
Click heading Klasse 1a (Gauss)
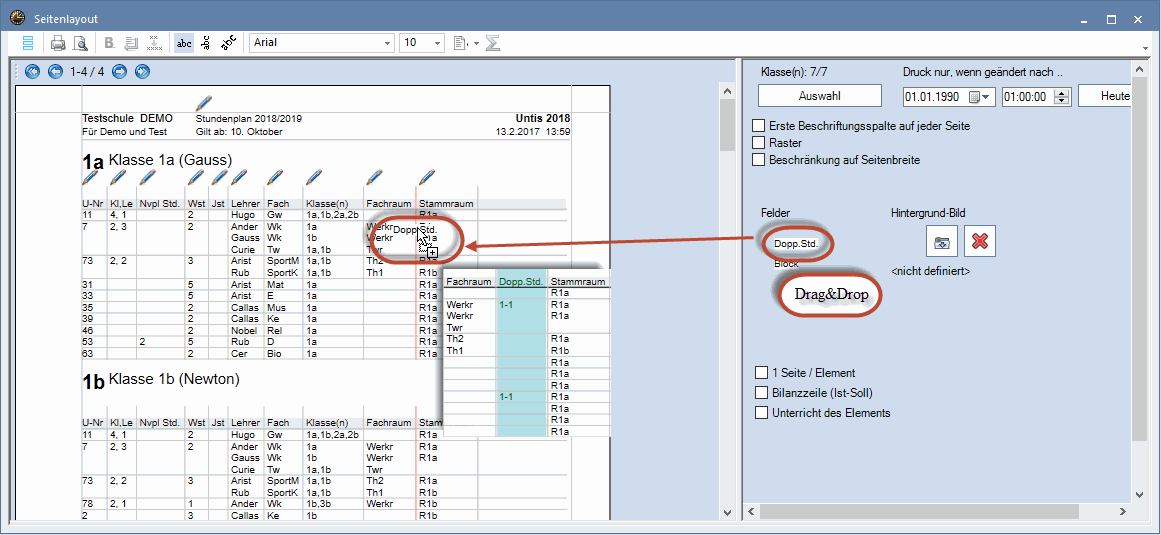coord(170,160)
